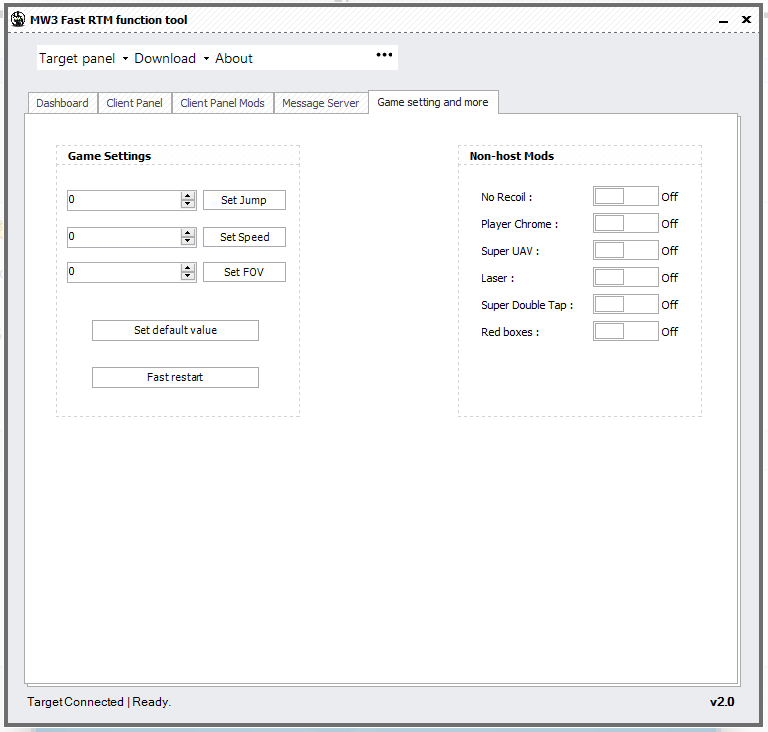This screenshot has height=732, width=768.
Task: Click the Set FOV button
Action: pos(244,272)
